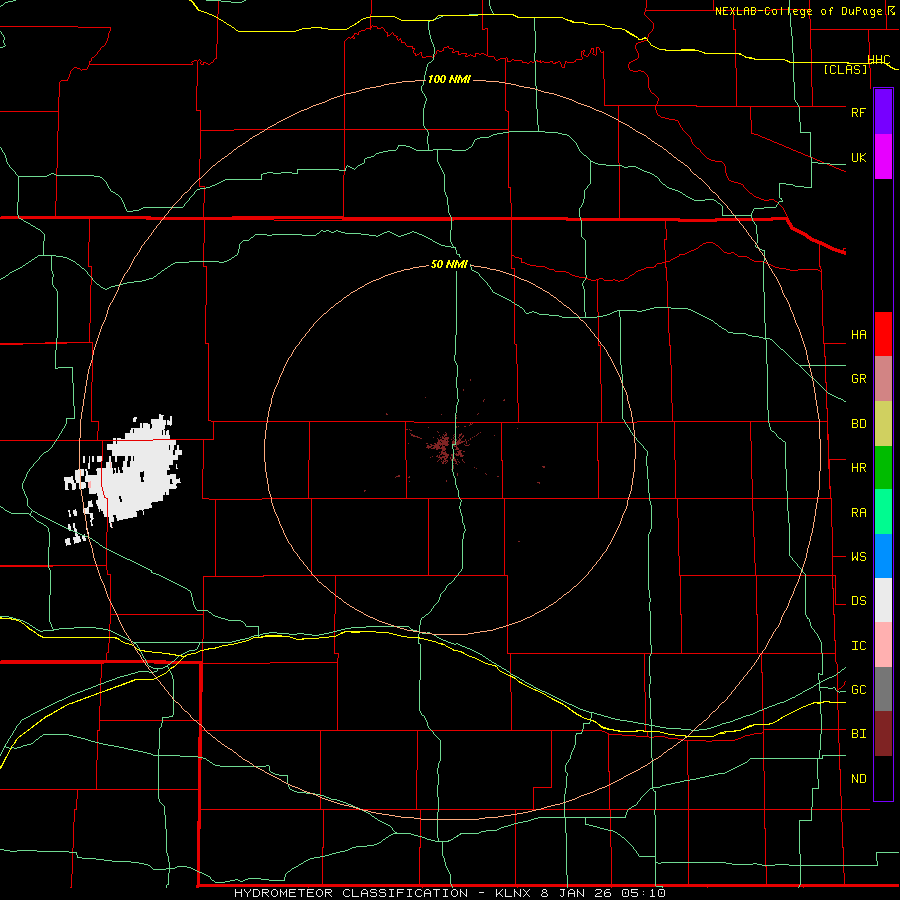Click the HR green legend color swatch
Image resolution: width=900 pixels, height=900 pixels.
click(883, 468)
